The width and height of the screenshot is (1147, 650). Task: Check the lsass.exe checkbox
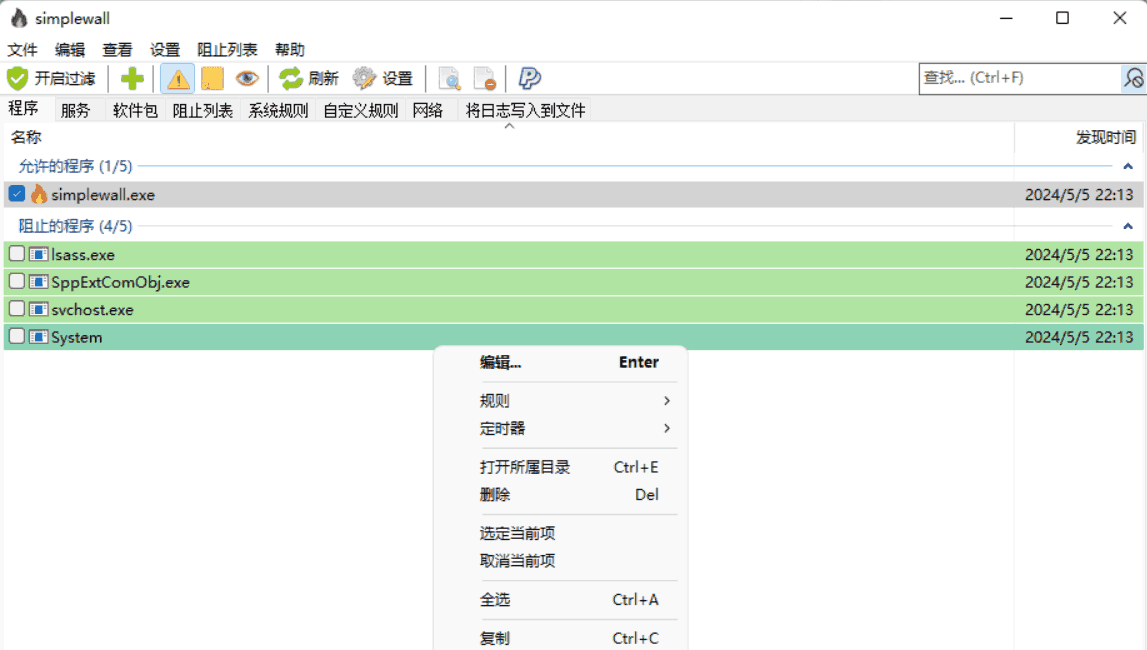(17, 254)
